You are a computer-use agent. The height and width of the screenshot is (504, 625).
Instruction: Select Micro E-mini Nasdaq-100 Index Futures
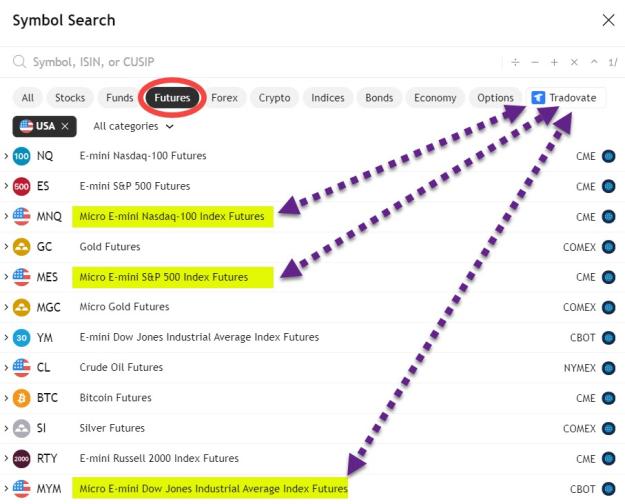pyautogui.click(x=172, y=217)
